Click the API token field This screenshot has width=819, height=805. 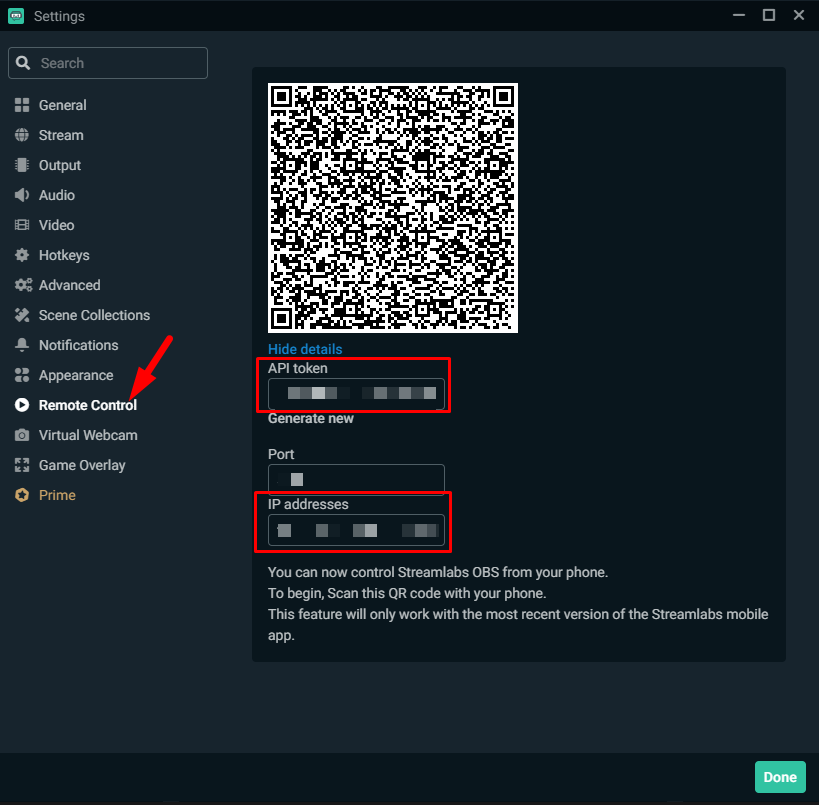(x=356, y=393)
